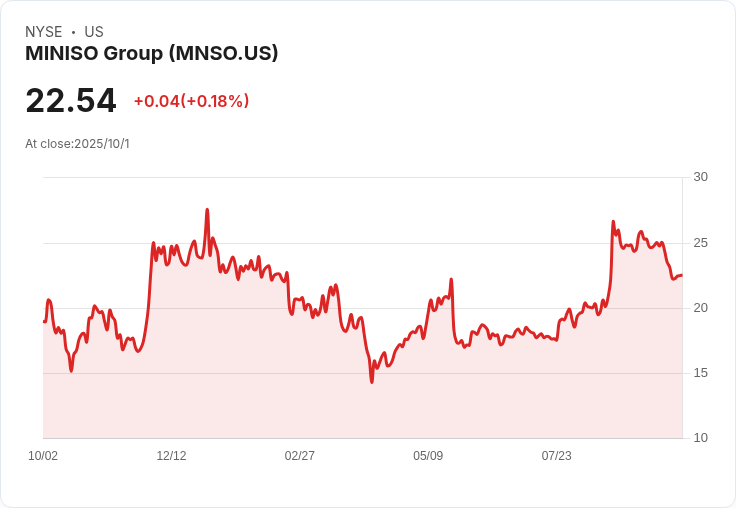Select the NYSE exchange label
736x508 pixels.
point(44,32)
